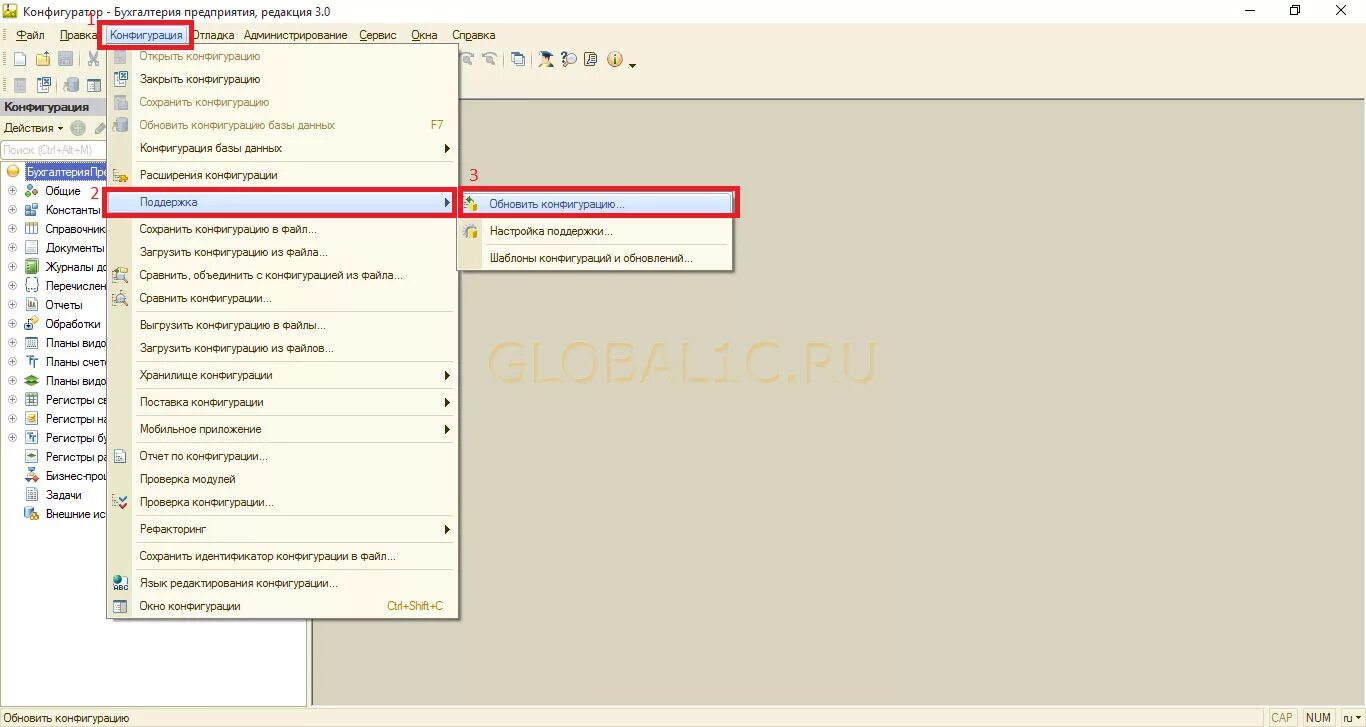Click the Справочники table tree icon
The image size is (1366, 727).
pos(32,229)
